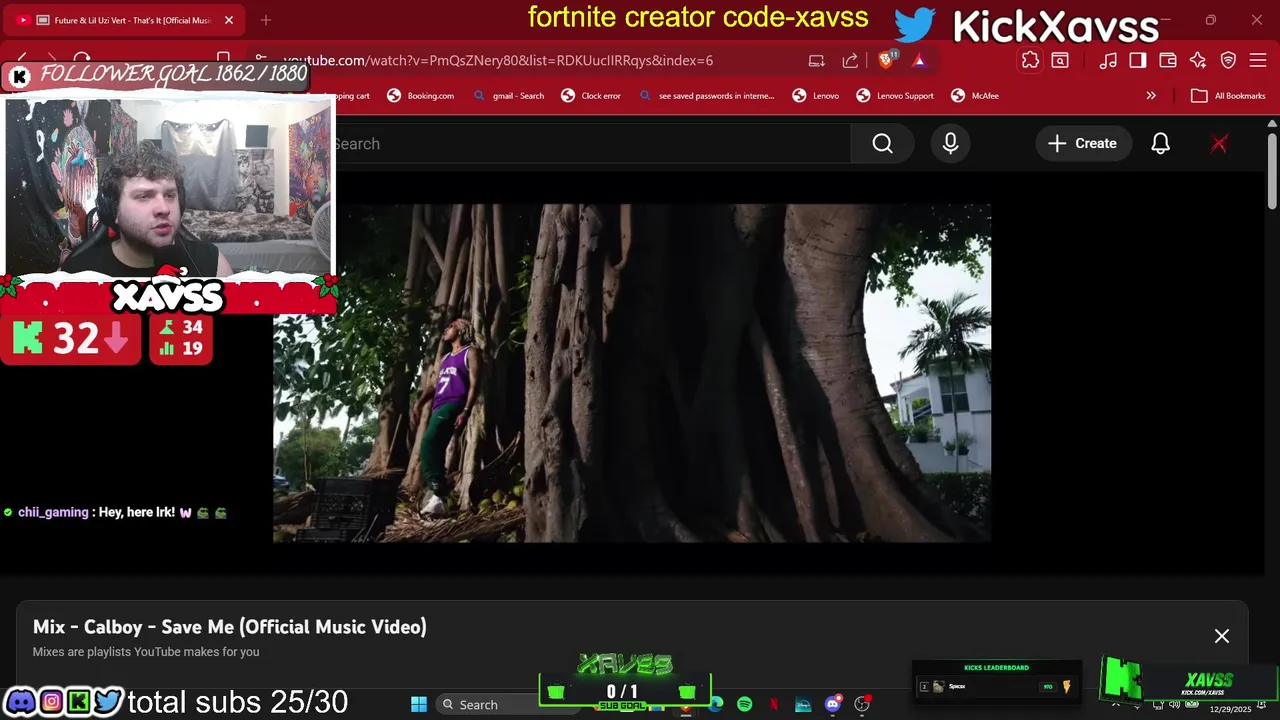Open a new browser tab
Image resolution: width=1280 pixels, height=720 pixels.
265,20
